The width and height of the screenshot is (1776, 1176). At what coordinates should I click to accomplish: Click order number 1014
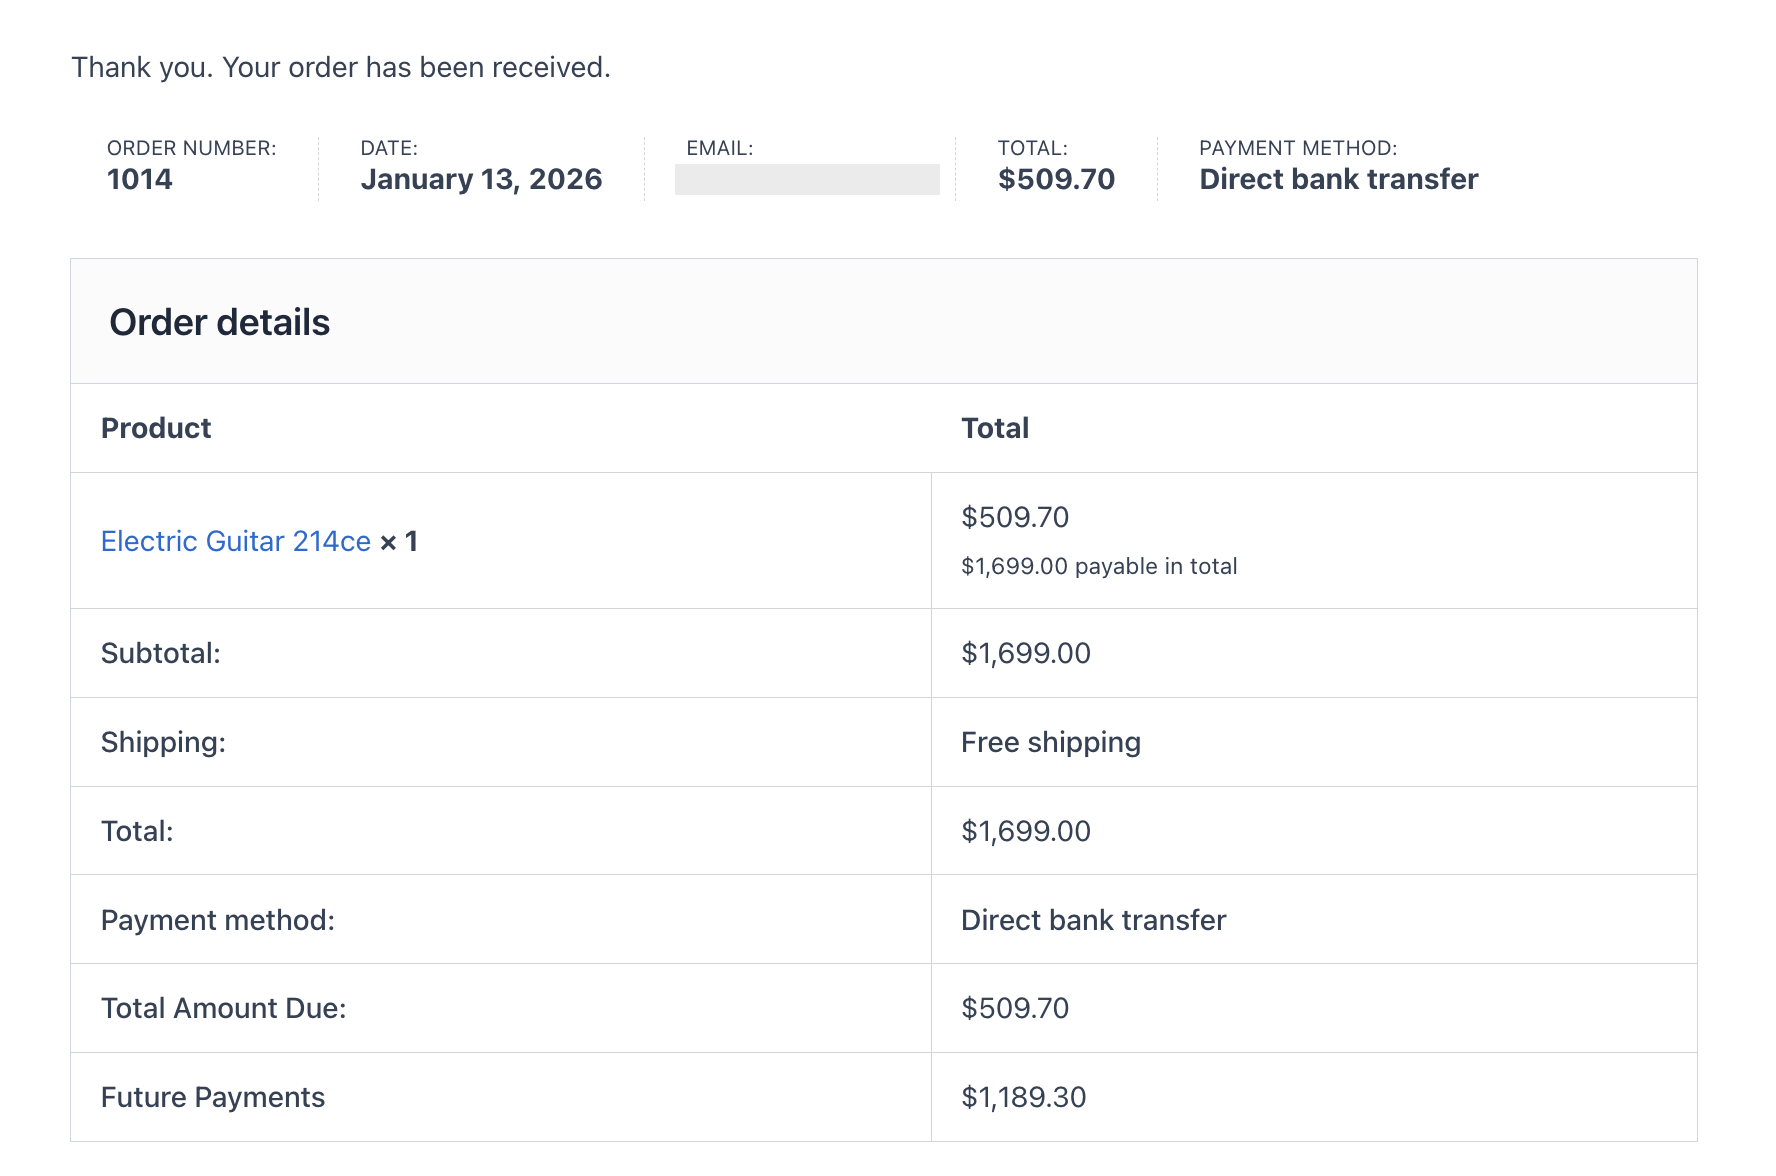140,179
